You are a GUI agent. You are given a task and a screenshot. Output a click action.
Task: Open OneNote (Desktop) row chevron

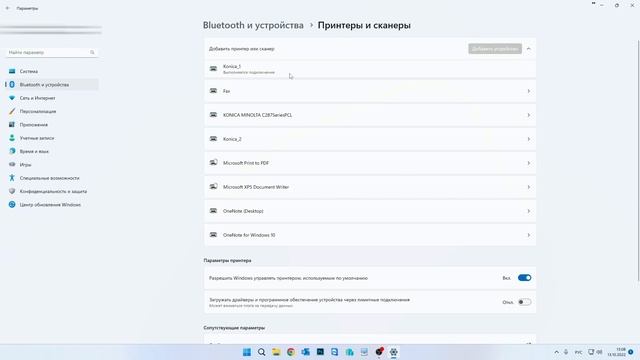click(529, 211)
